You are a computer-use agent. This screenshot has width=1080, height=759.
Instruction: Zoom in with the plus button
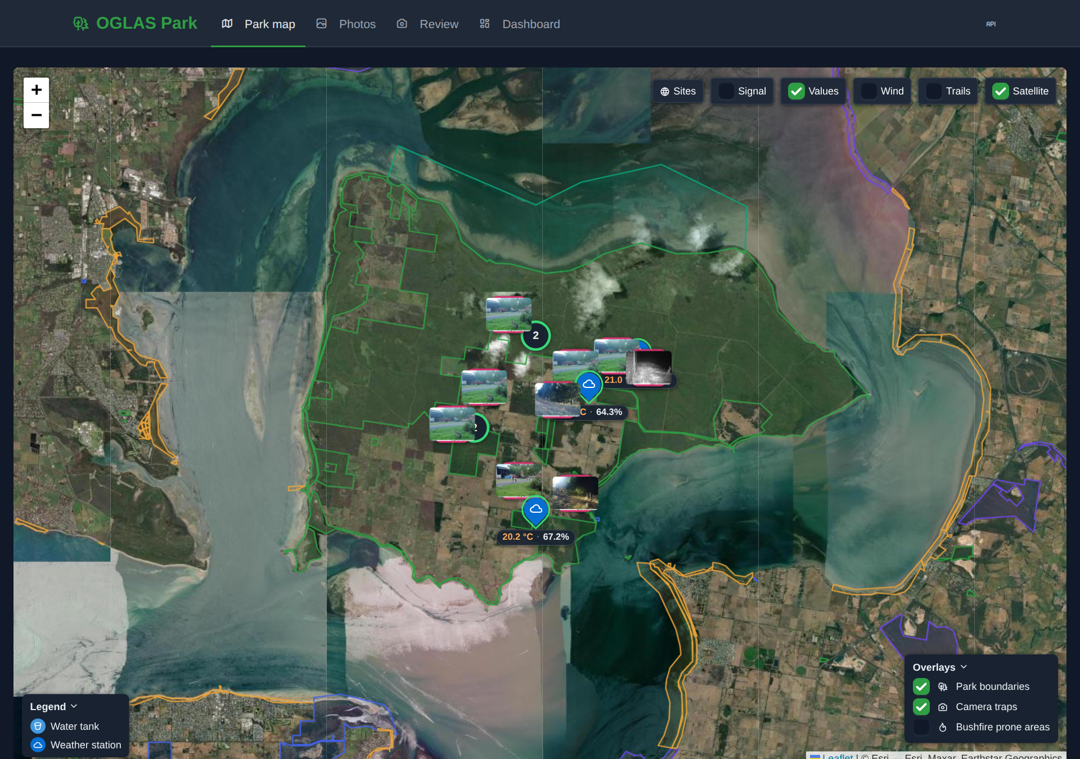(x=37, y=90)
